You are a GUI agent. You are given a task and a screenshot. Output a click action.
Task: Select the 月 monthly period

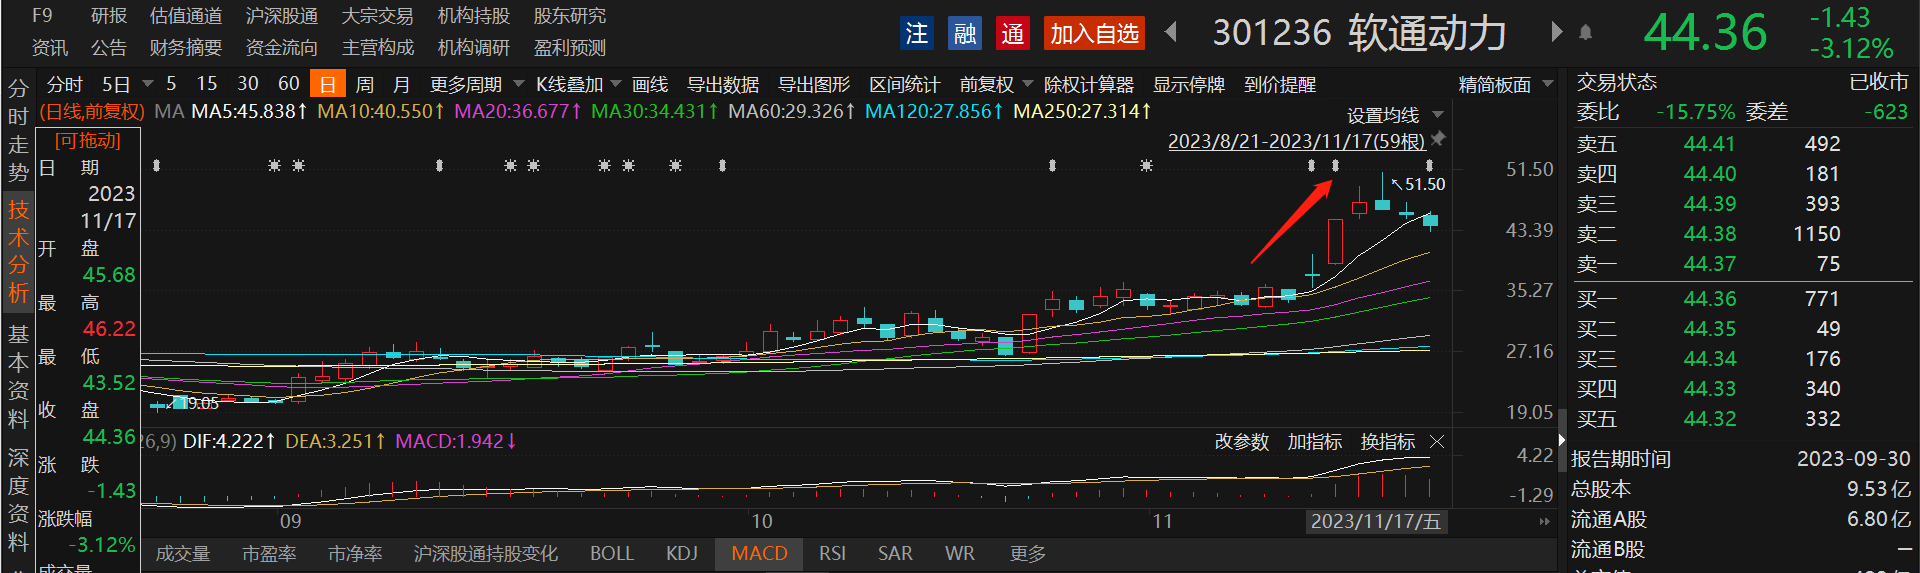tap(402, 84)
